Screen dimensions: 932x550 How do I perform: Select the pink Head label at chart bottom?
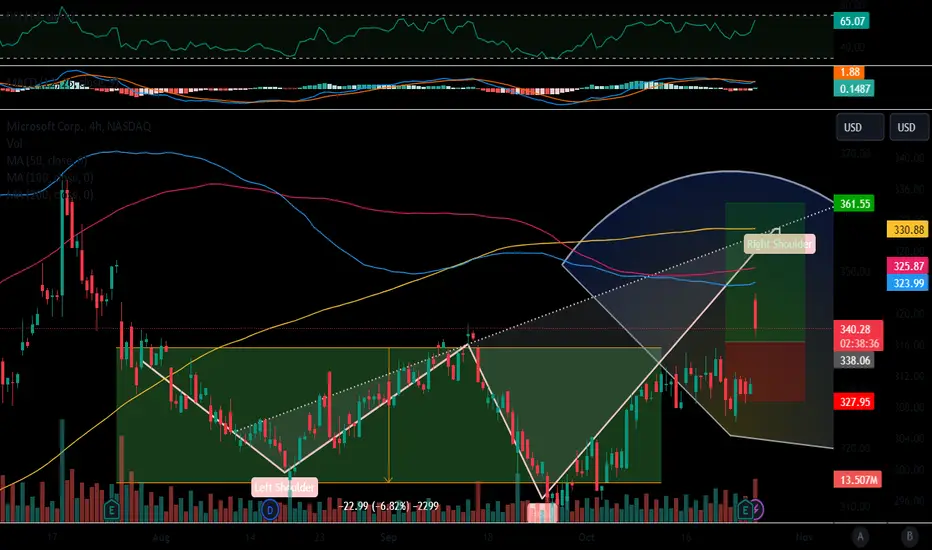542,512
